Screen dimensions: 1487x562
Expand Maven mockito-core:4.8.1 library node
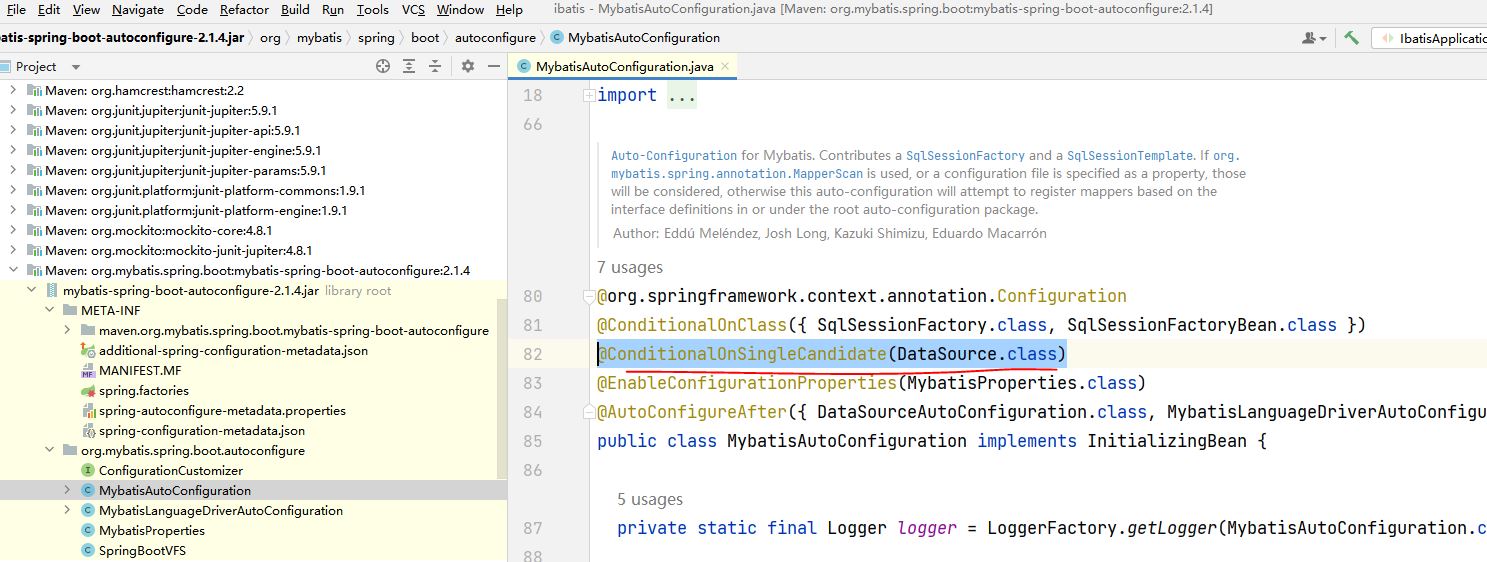[13, 230]
